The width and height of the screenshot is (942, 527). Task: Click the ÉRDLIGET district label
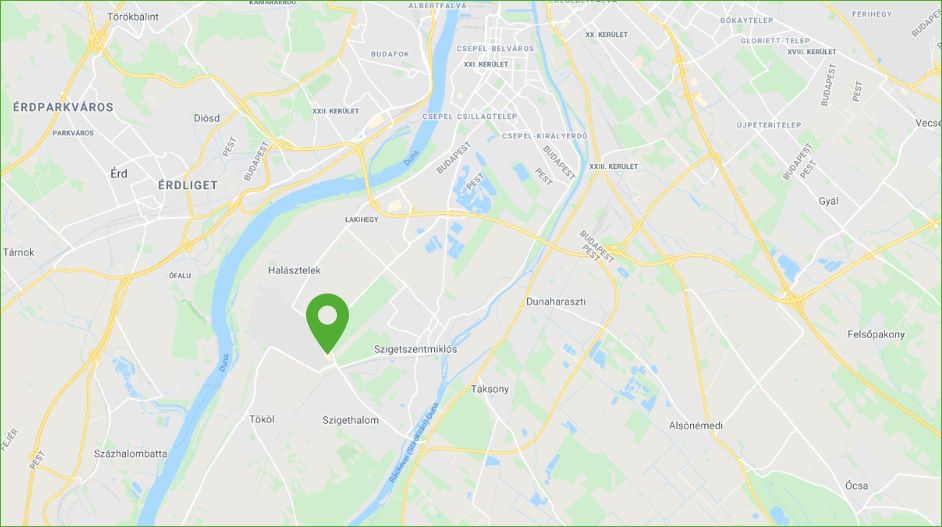tap(188, 185)
